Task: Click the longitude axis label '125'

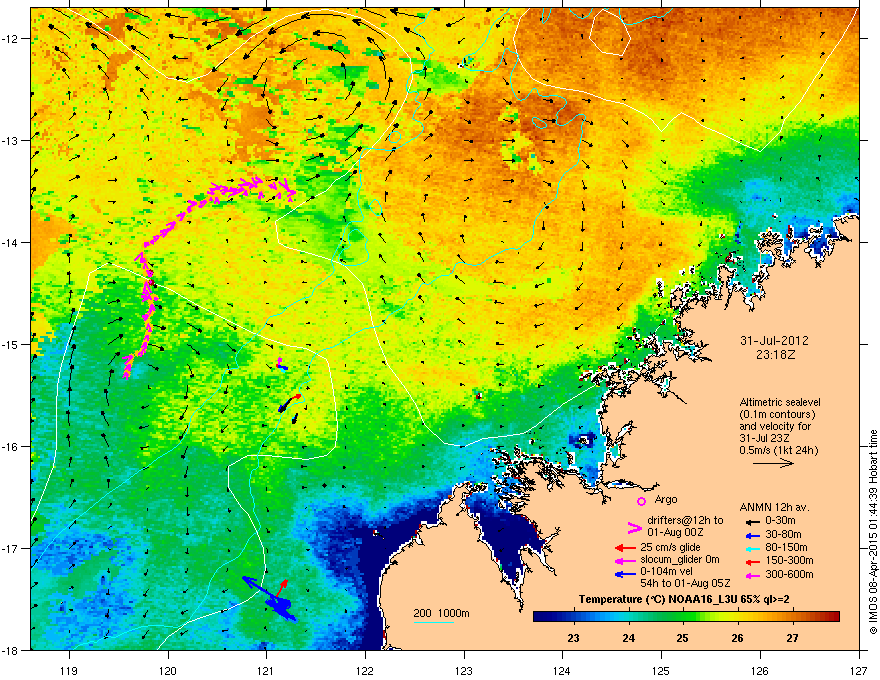Action: tap(661, 670)
